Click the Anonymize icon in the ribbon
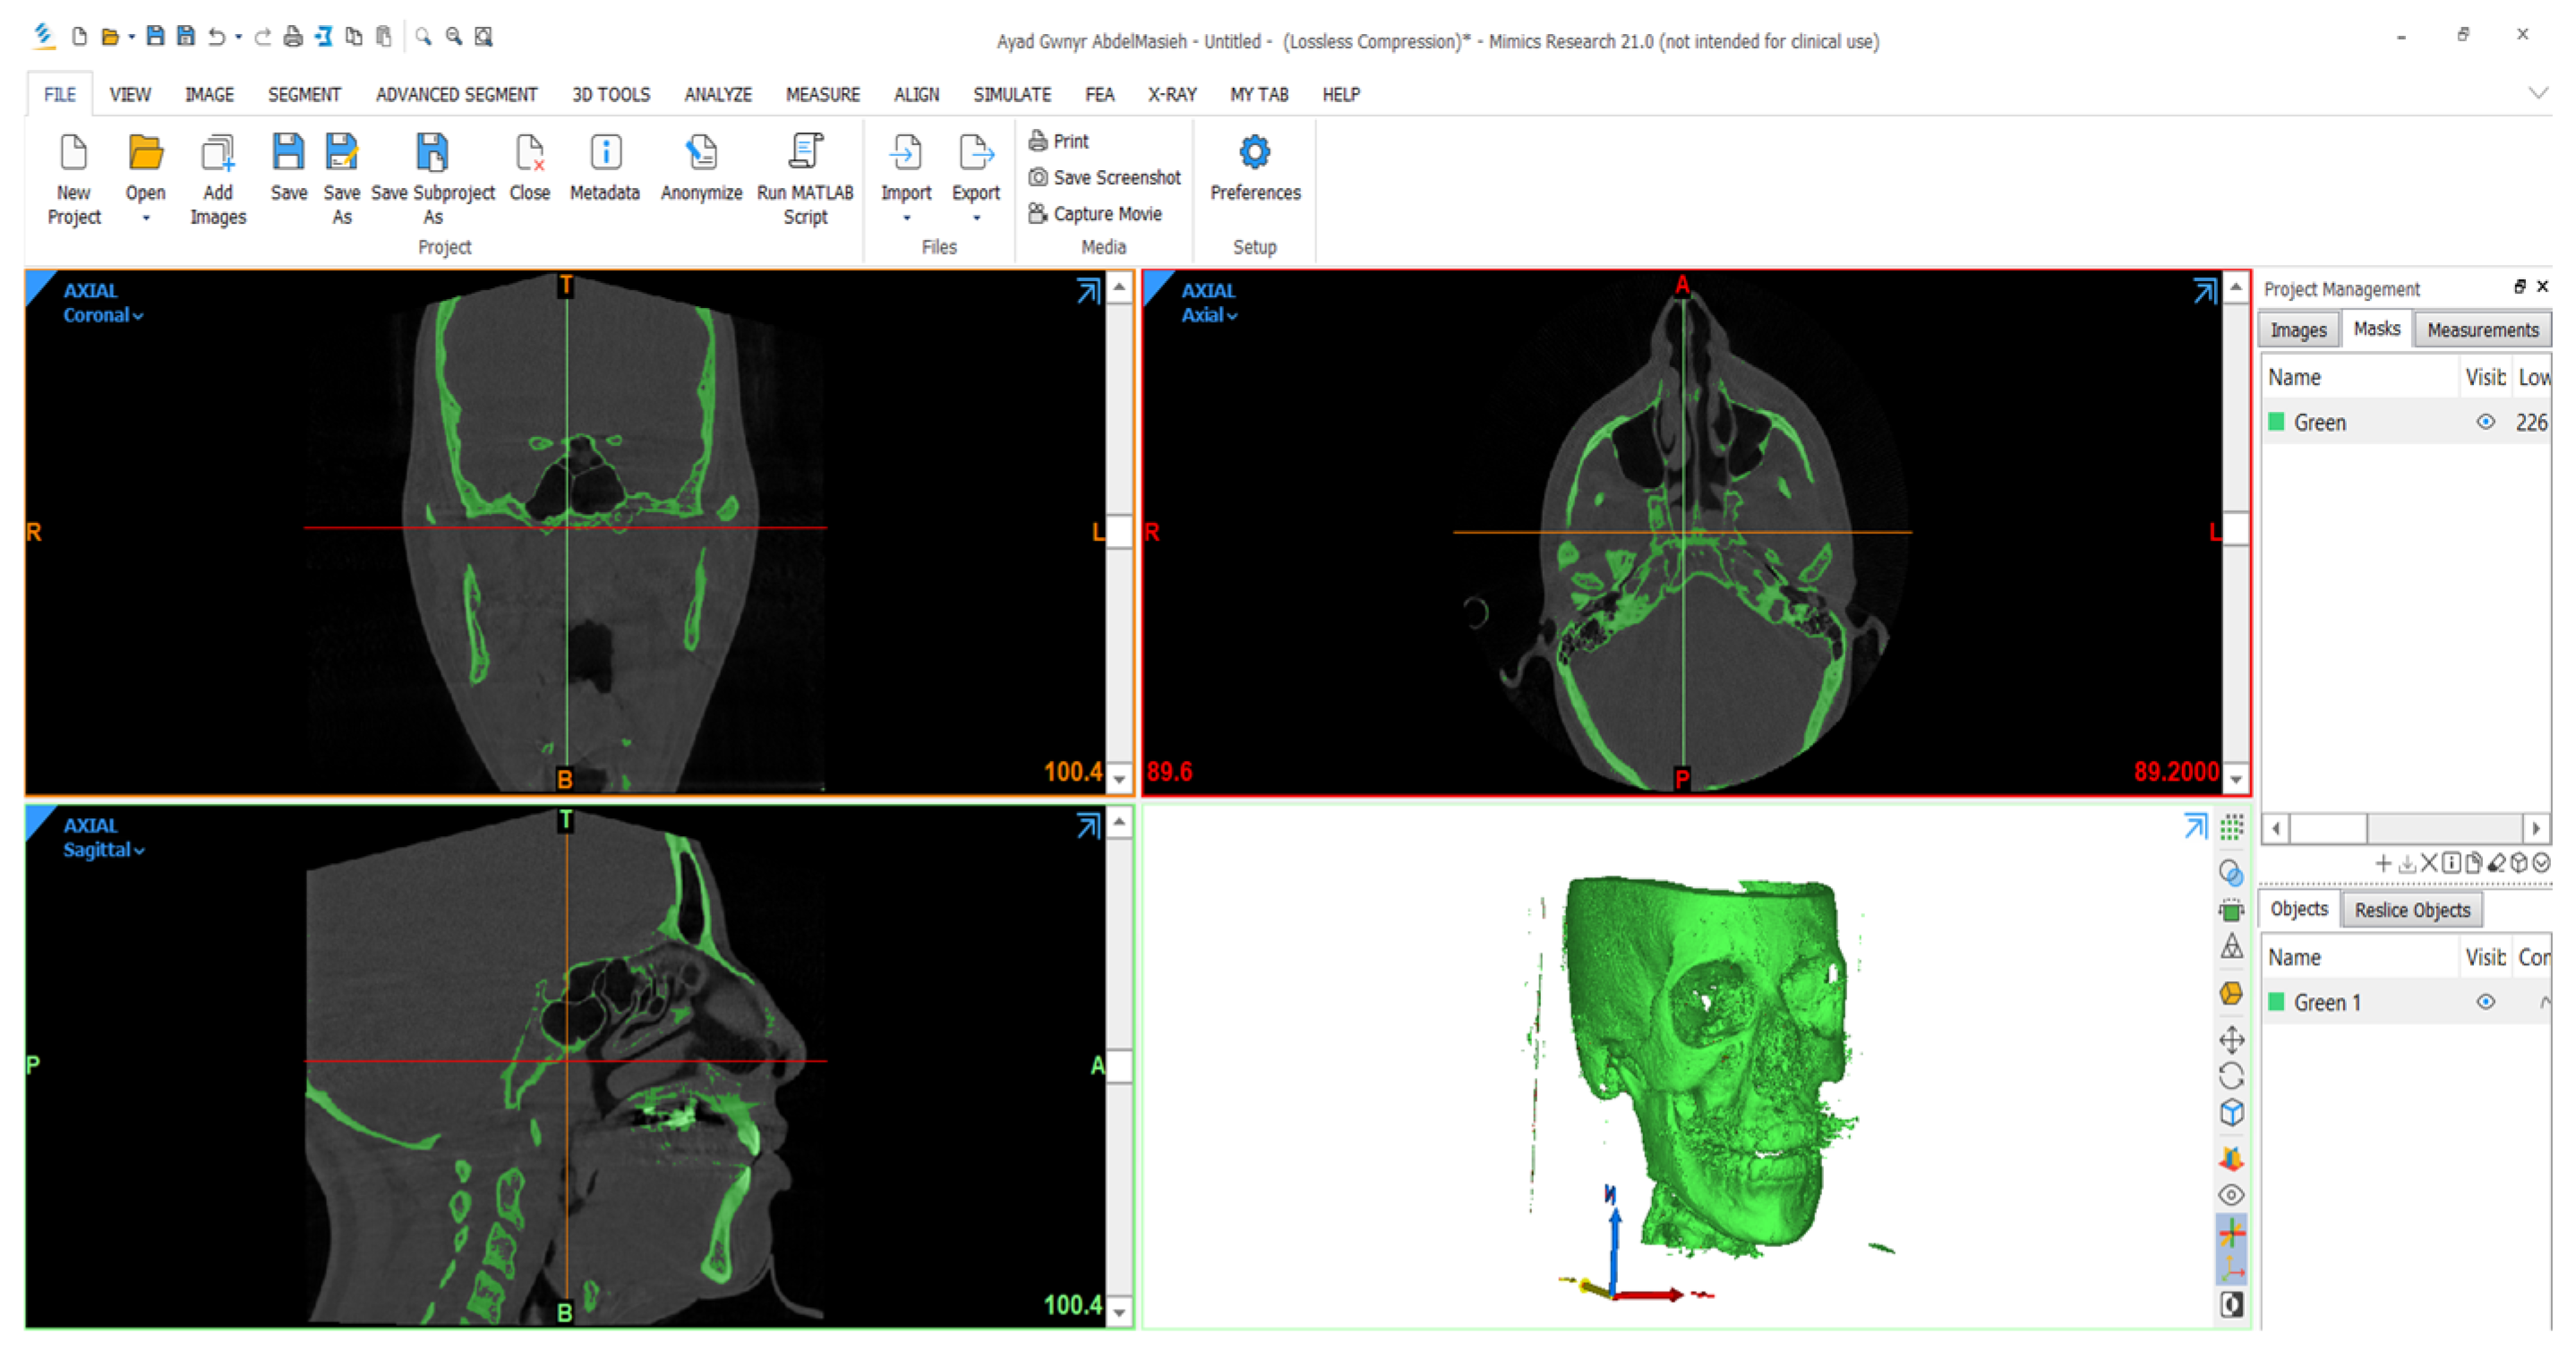 point(701,153)
